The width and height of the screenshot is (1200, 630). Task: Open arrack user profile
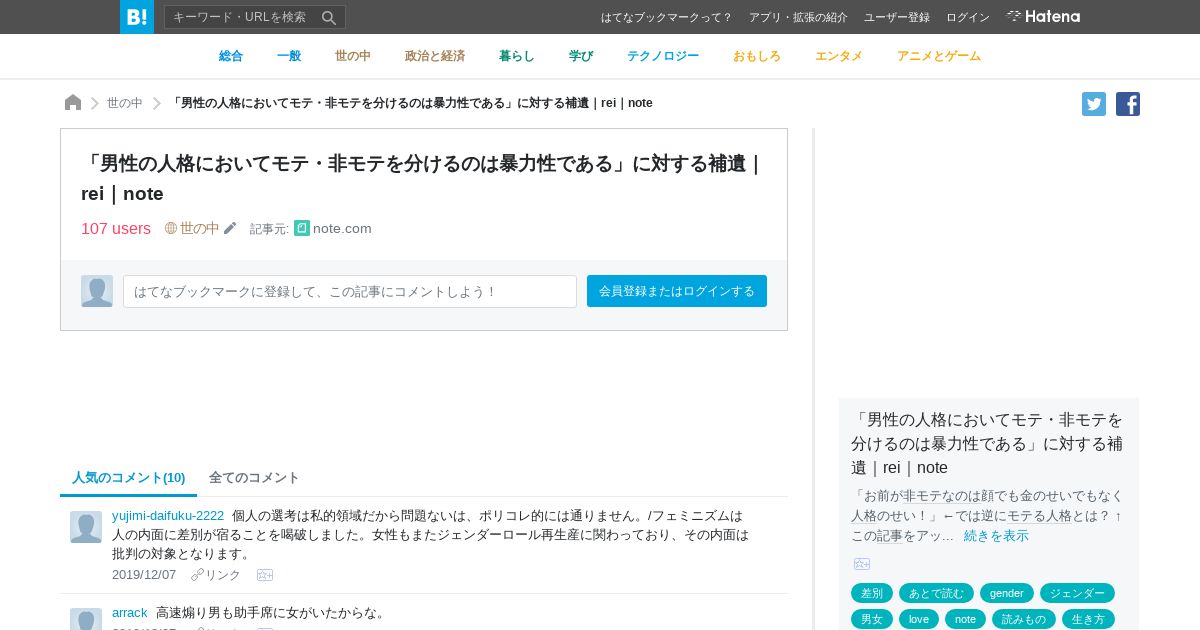(130, 612)
